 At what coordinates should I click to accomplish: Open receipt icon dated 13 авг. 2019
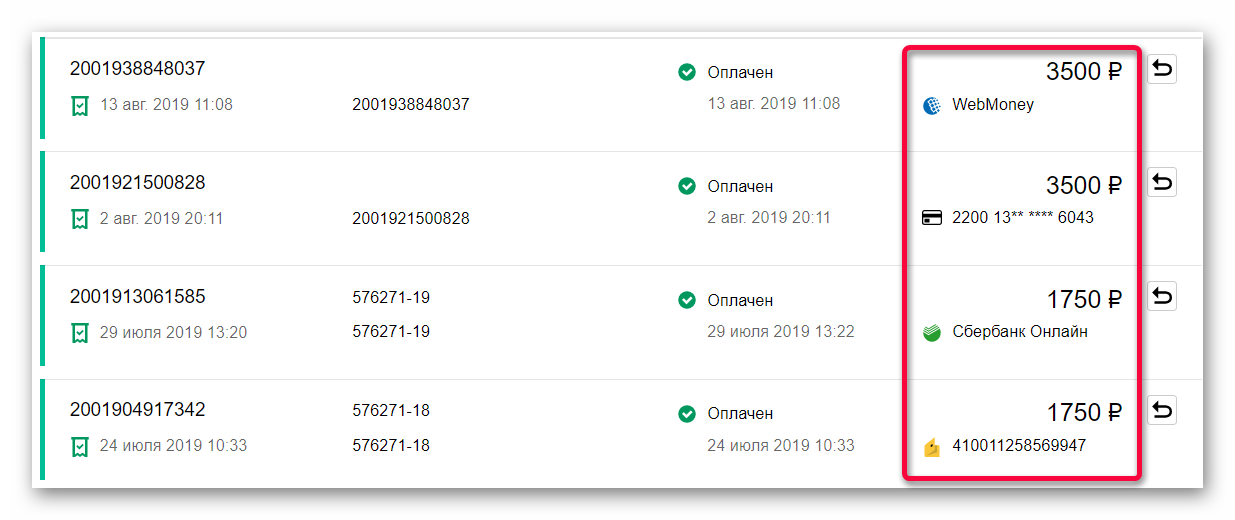(x=80, y=105)
